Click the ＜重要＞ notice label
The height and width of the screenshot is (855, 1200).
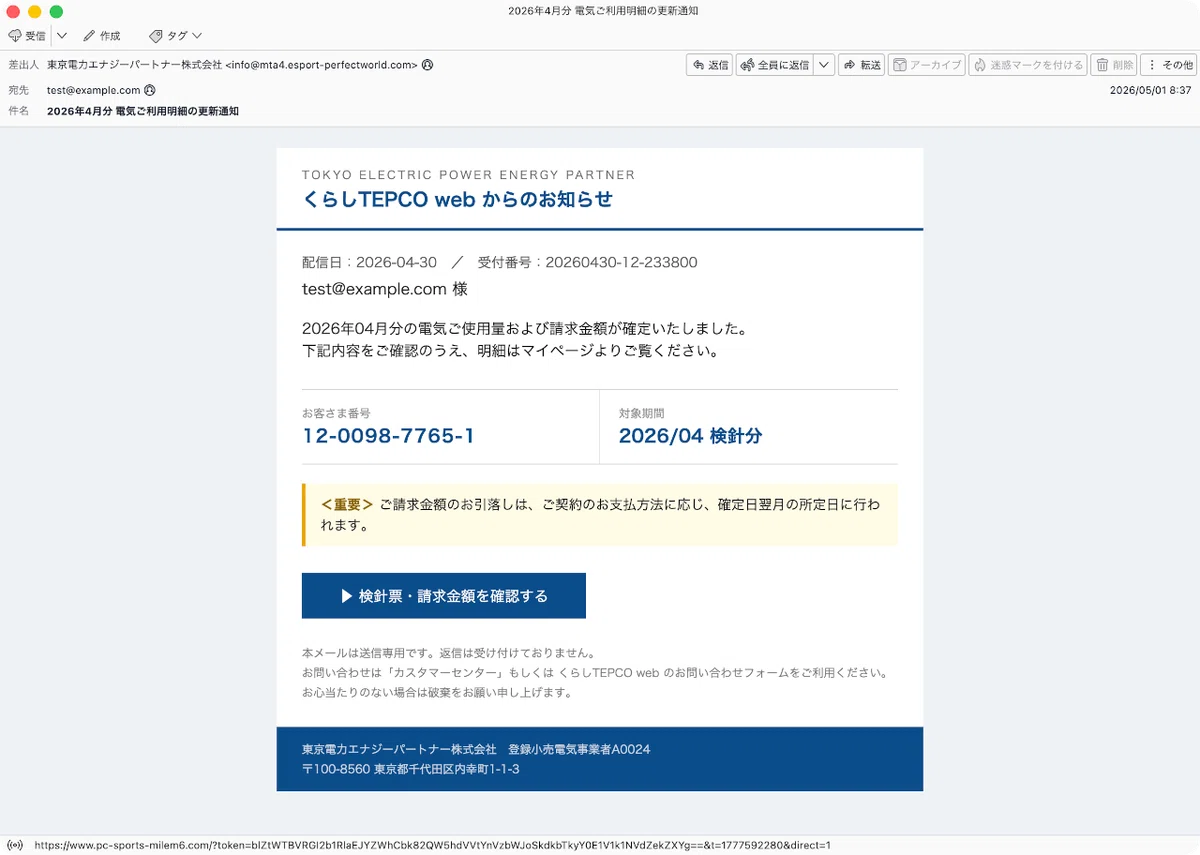click(347, 504)
